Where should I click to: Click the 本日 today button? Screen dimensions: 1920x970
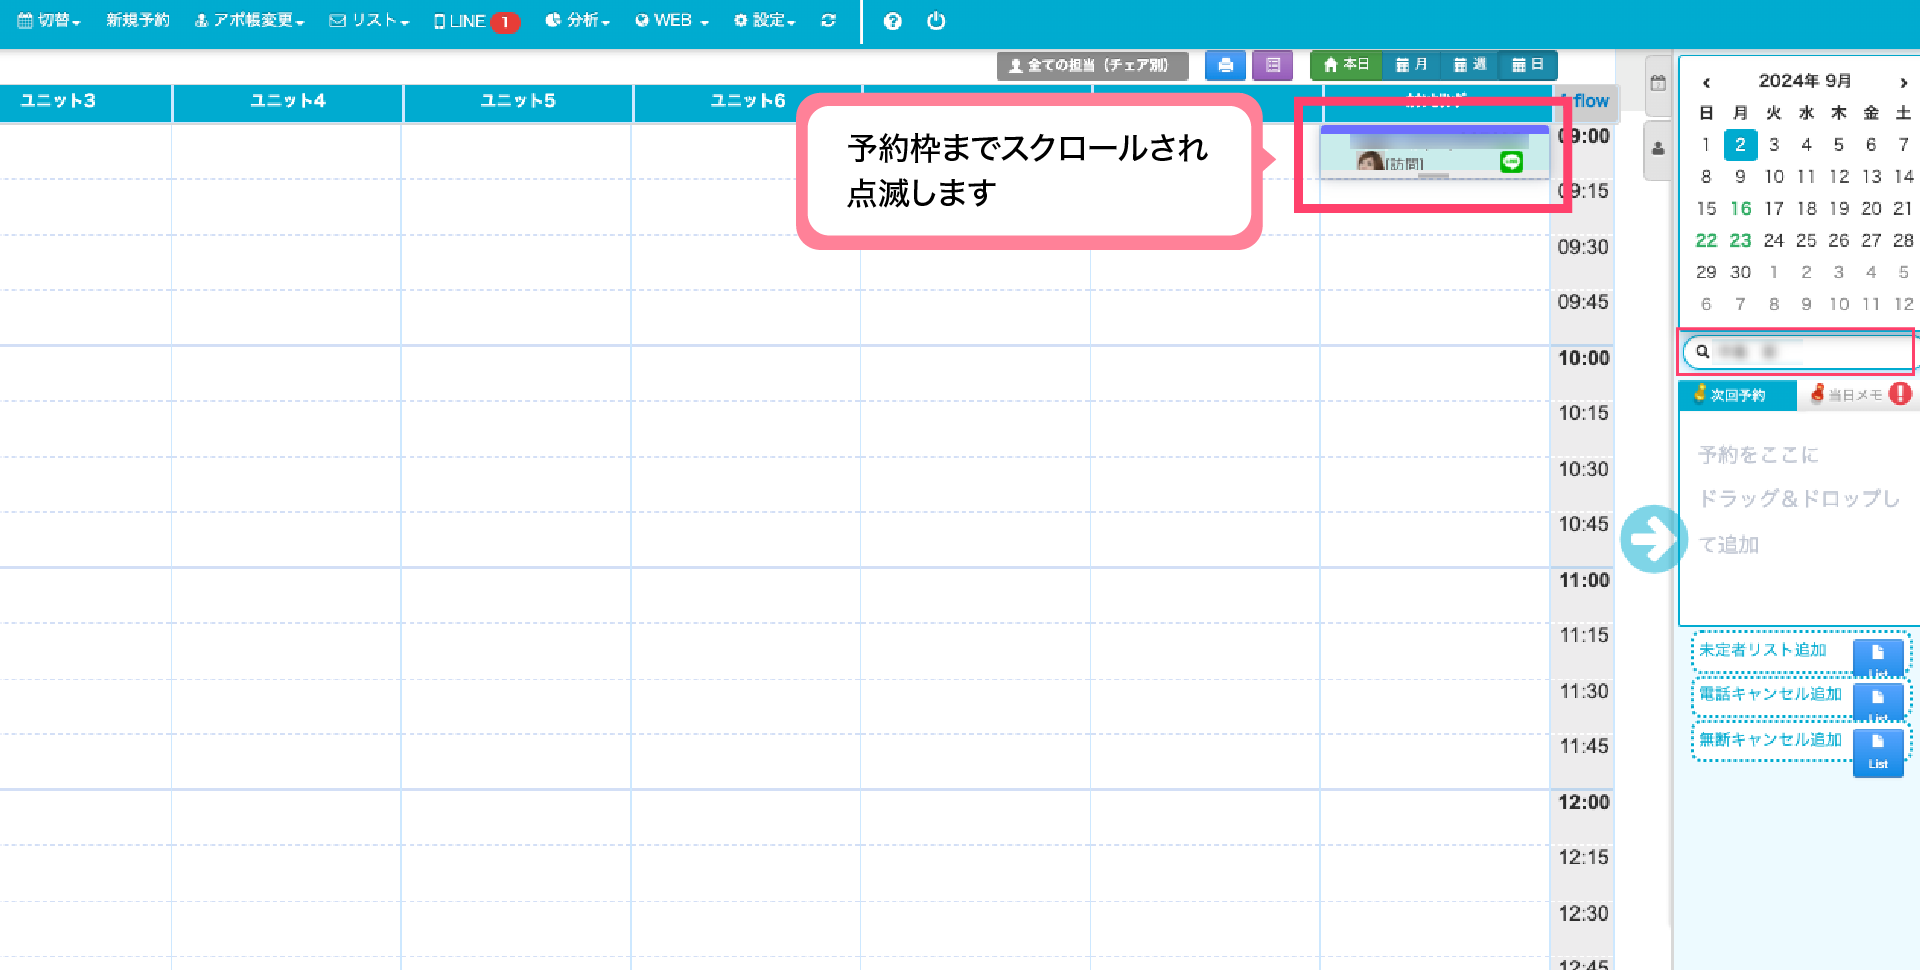click(x=1345, y=65)
